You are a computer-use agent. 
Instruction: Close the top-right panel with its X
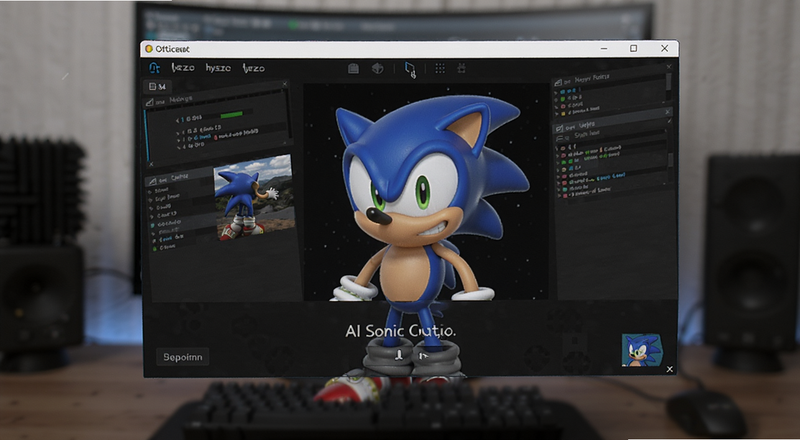click(x=669, y=66)
